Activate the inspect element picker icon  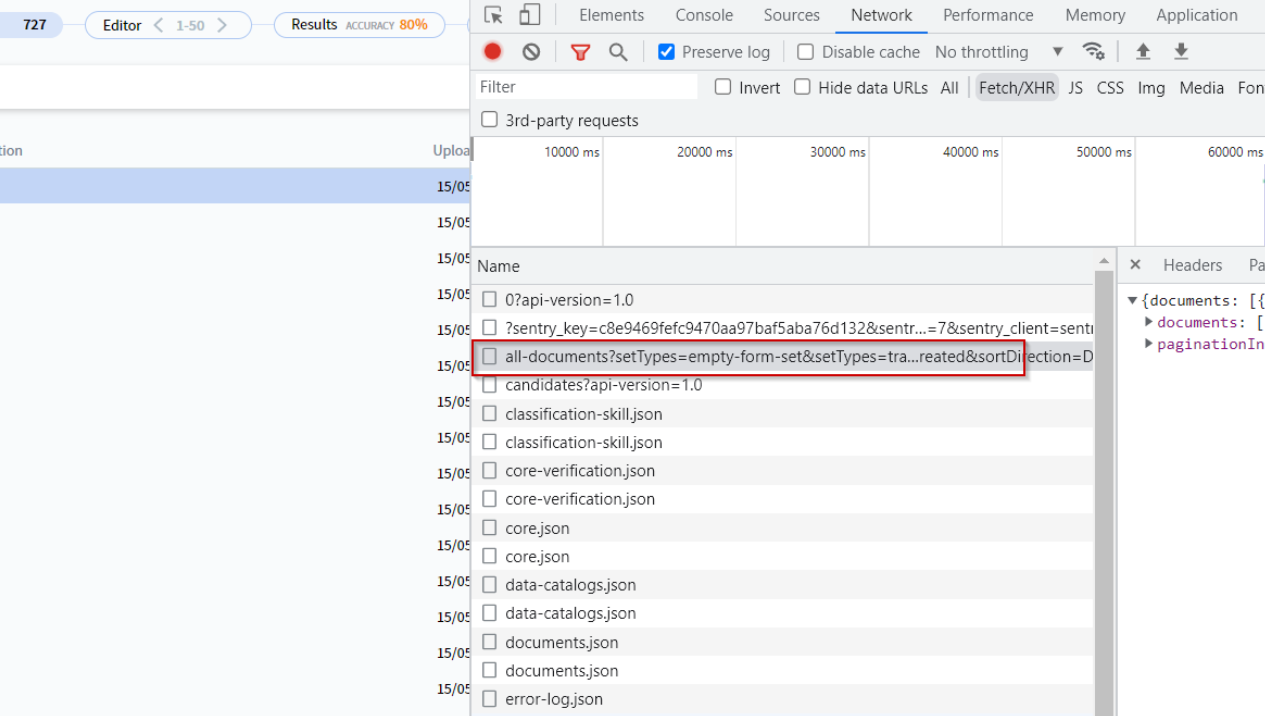click(x=493, y=15)
